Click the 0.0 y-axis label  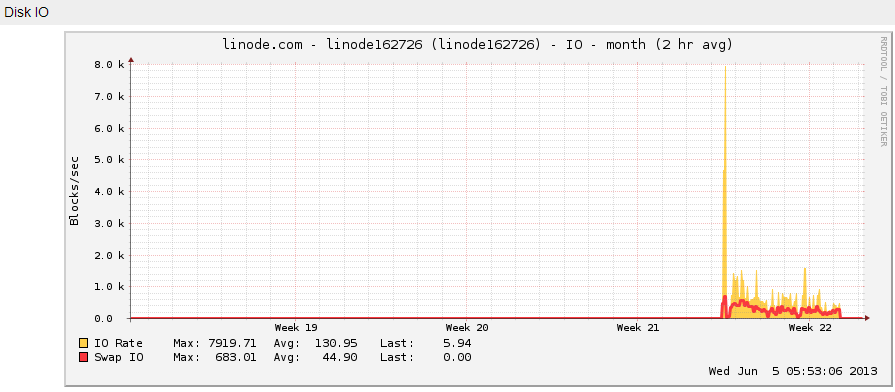pos(103,318)
